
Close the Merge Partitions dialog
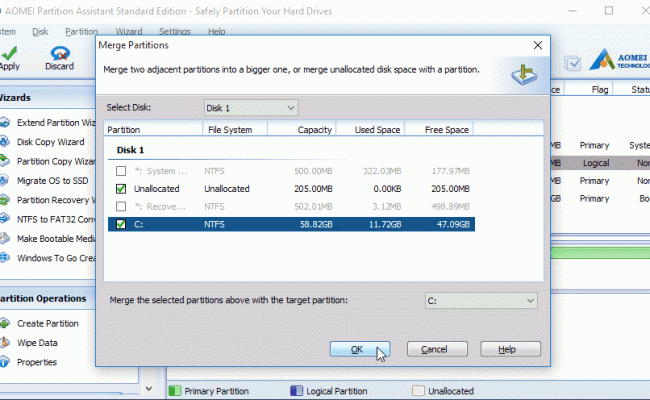pyautogui.click(x=538, y=45)
